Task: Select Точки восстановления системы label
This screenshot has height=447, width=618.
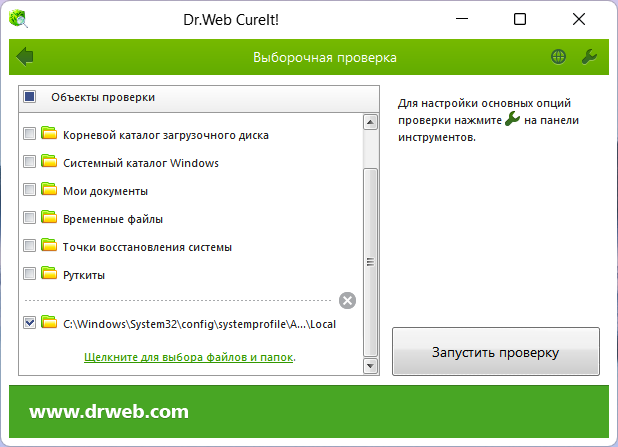Action: point(147,247)
